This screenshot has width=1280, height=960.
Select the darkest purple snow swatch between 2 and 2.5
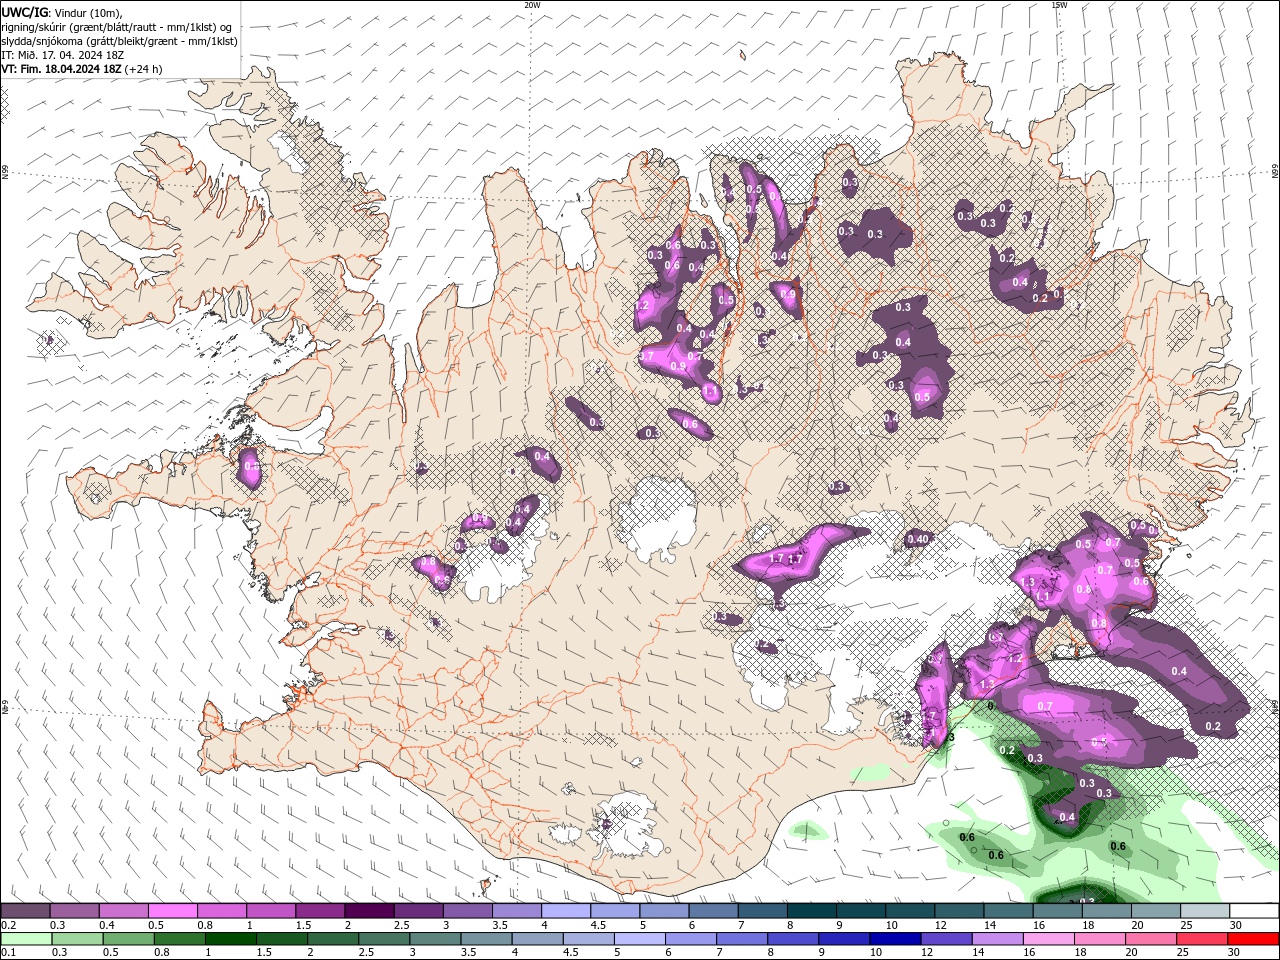tap(368, 911)
